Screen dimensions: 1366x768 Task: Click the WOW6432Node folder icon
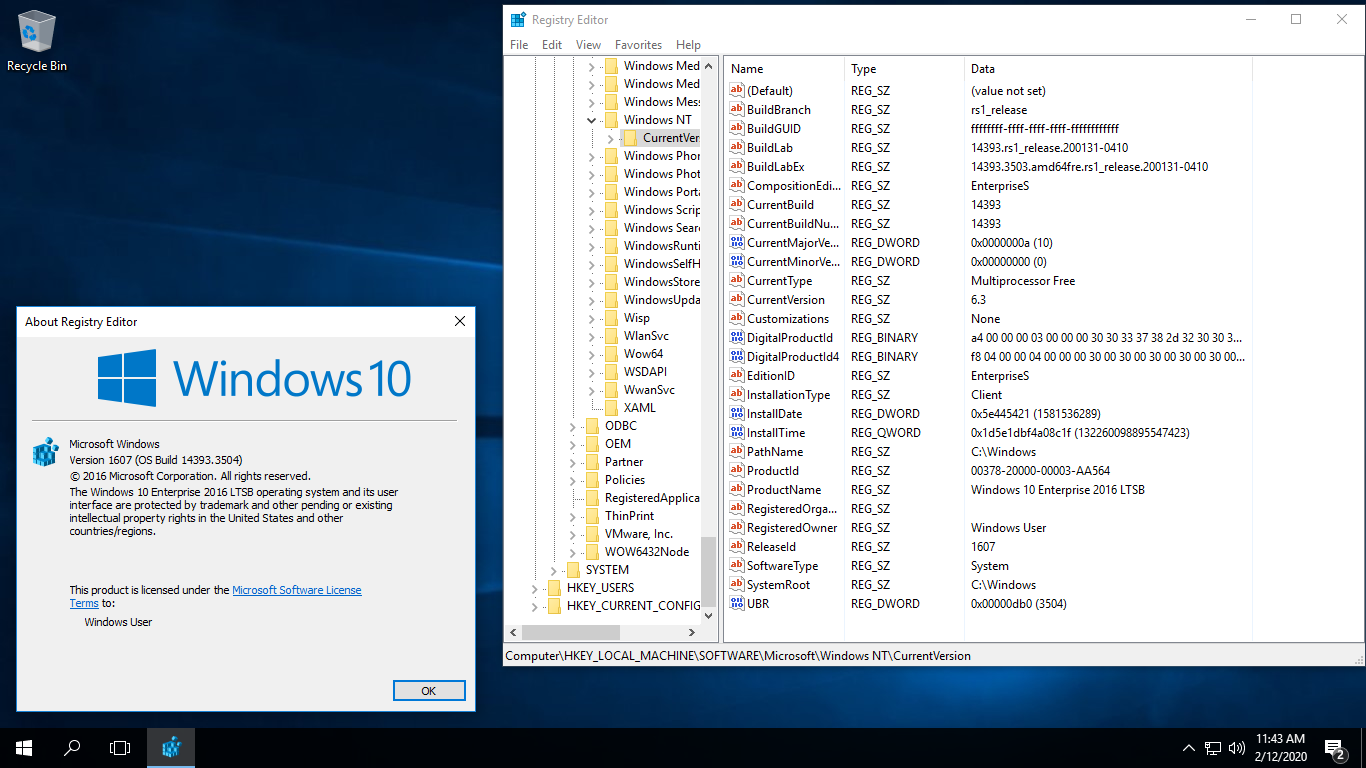(592, 552)
